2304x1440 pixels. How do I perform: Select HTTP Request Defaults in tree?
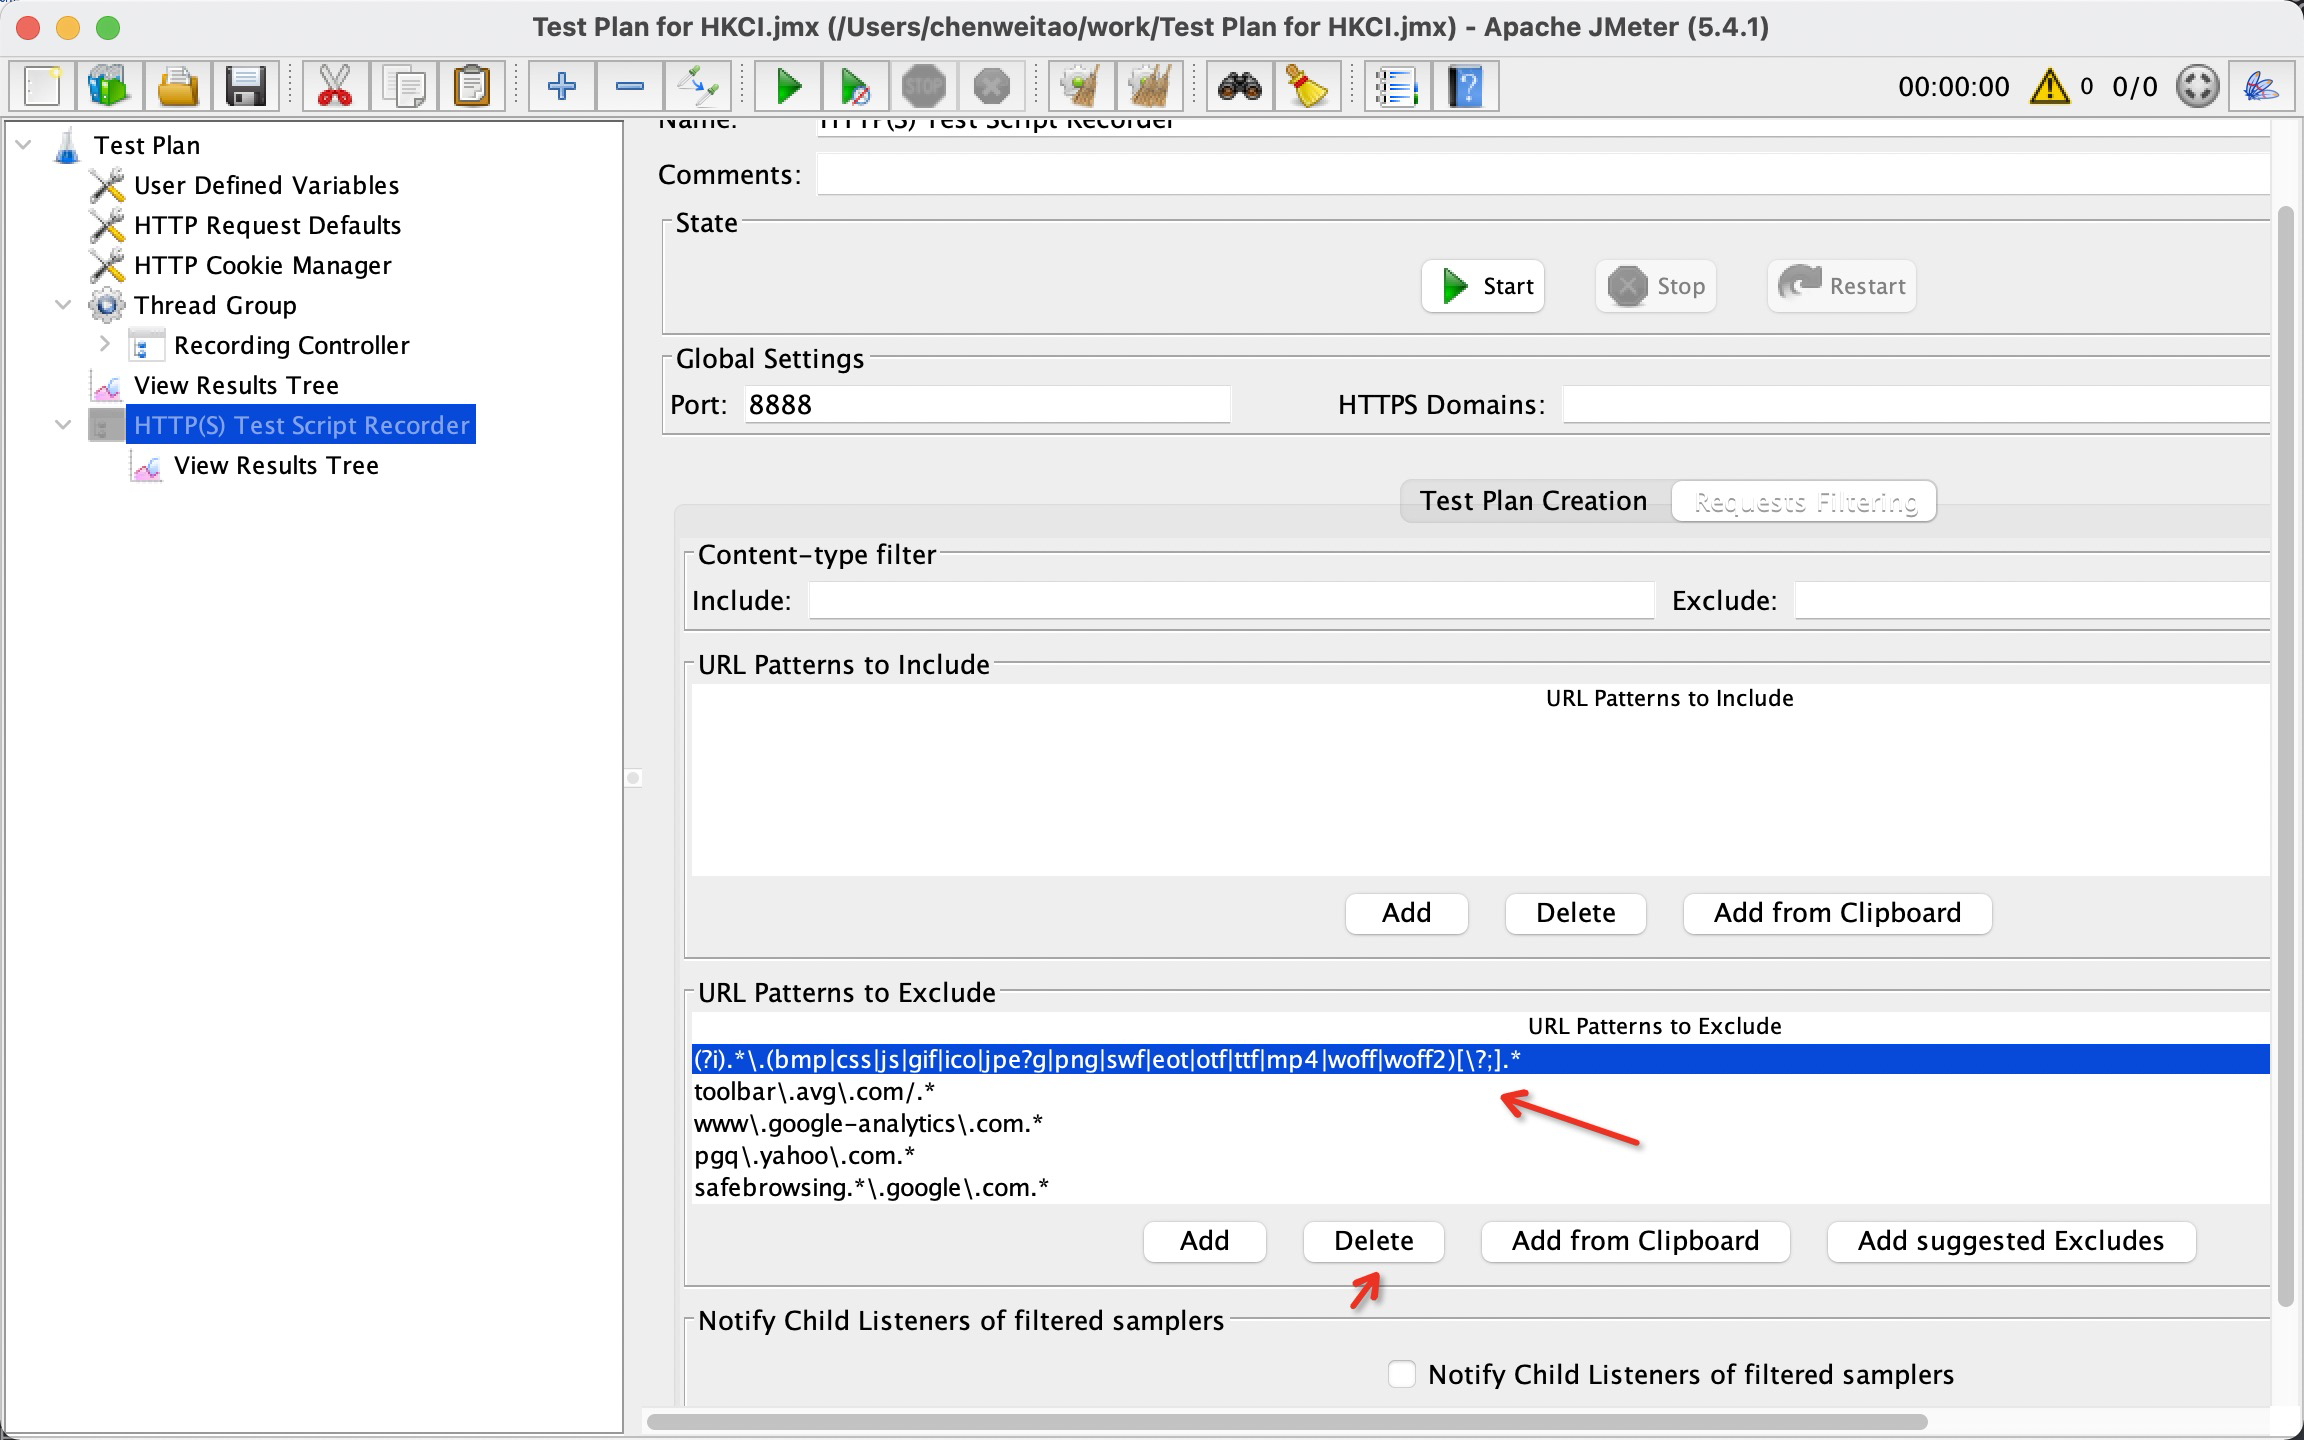coord(267,225)
